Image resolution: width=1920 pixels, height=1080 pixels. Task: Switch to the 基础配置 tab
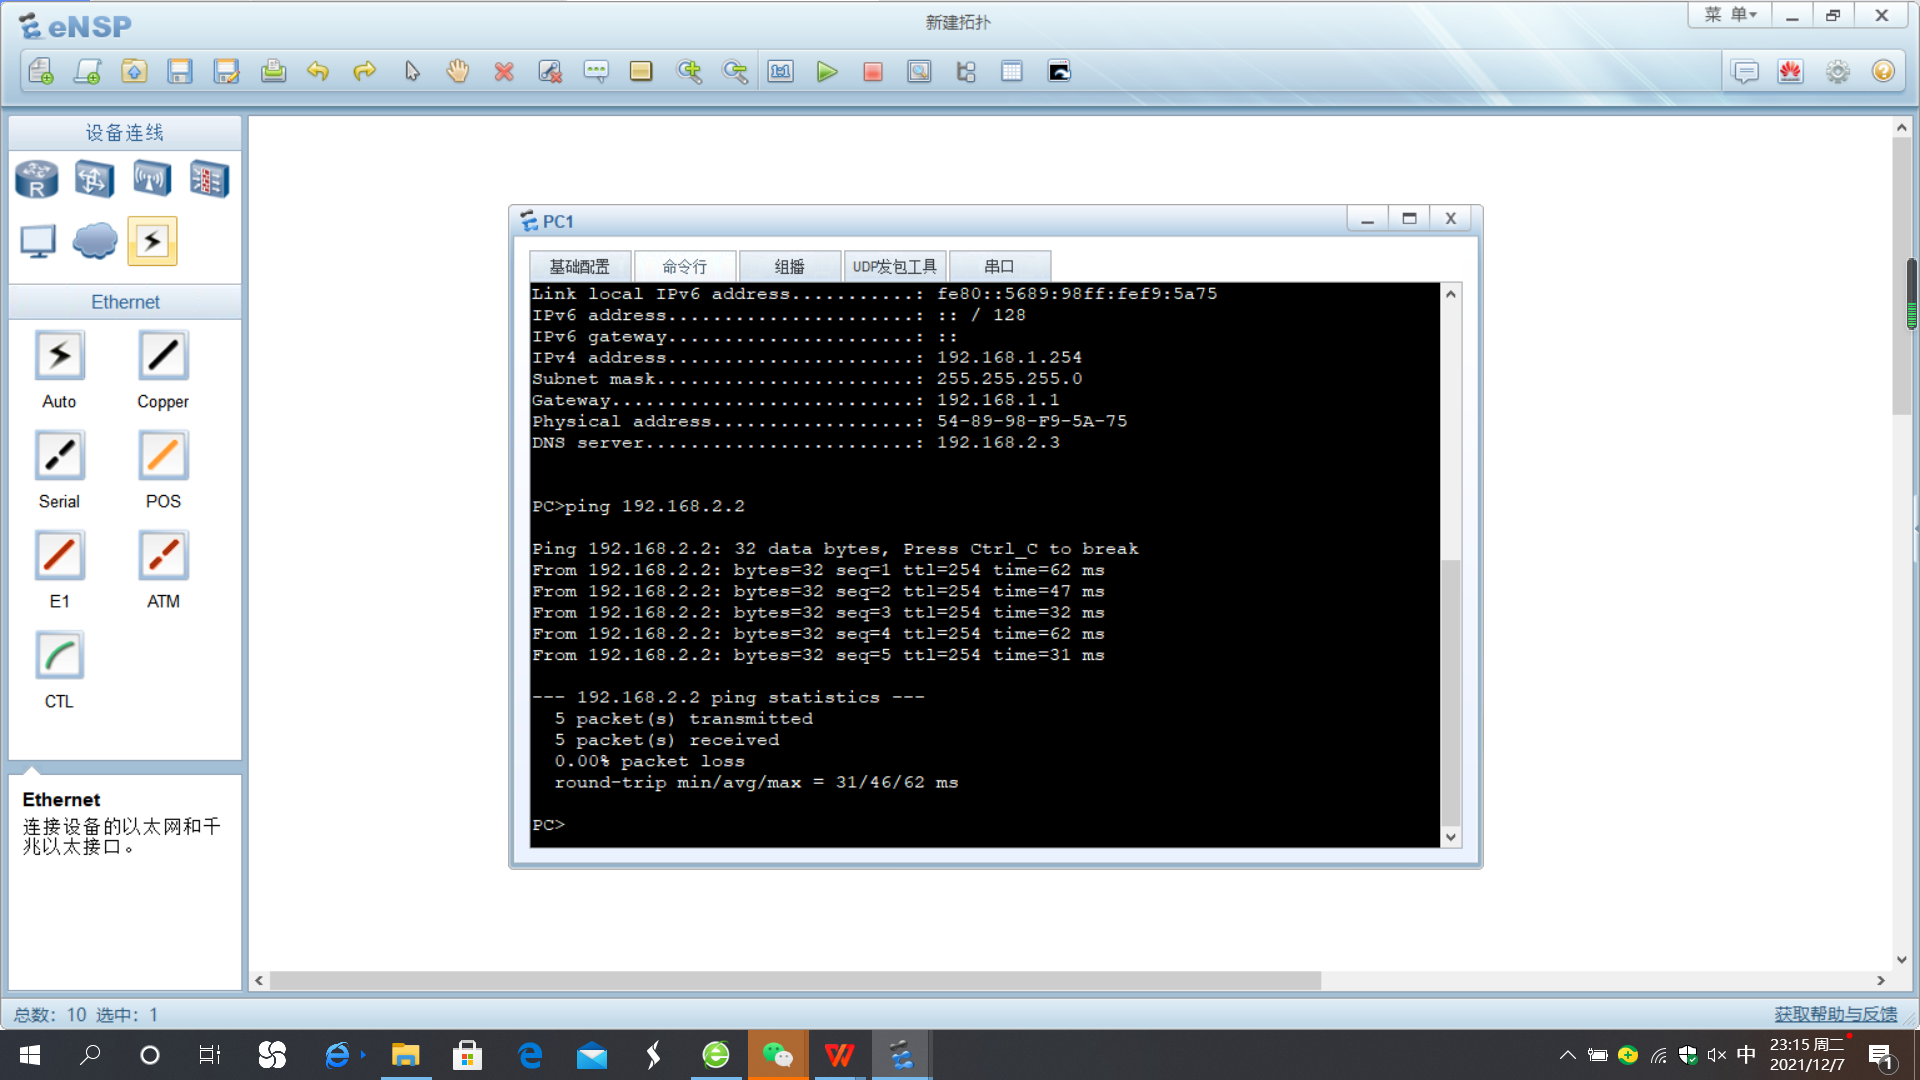579,267
